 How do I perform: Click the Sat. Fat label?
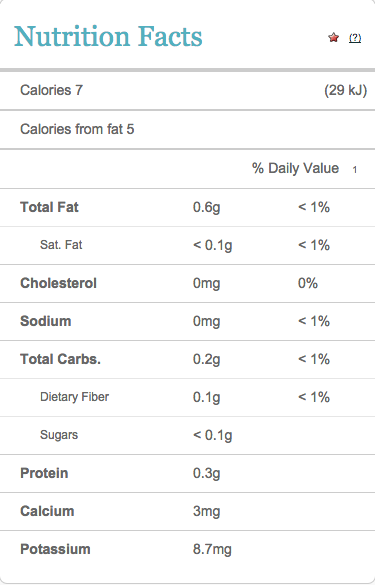[x=61, y=245]
